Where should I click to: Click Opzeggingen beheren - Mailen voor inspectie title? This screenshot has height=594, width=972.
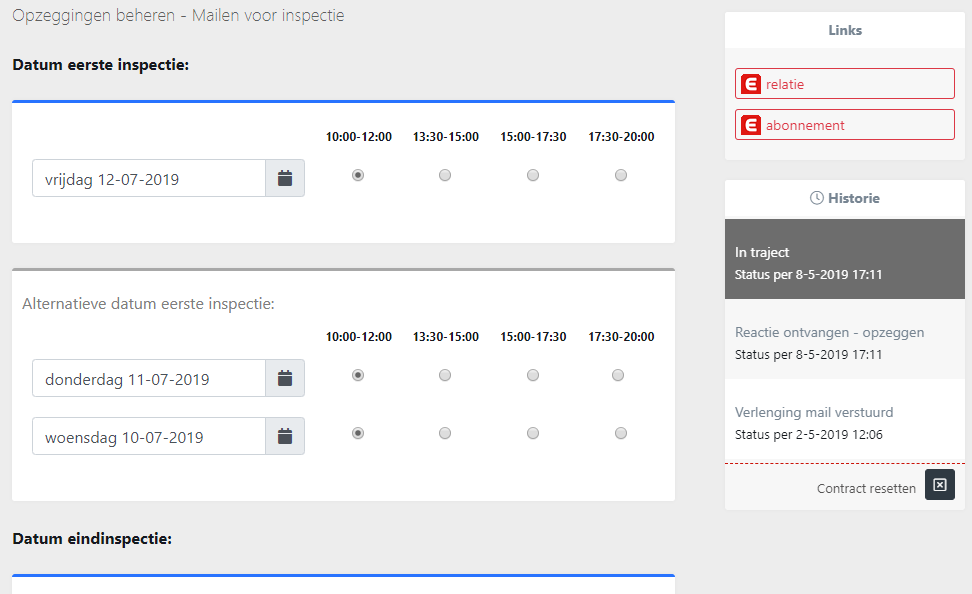pos(178,16)
